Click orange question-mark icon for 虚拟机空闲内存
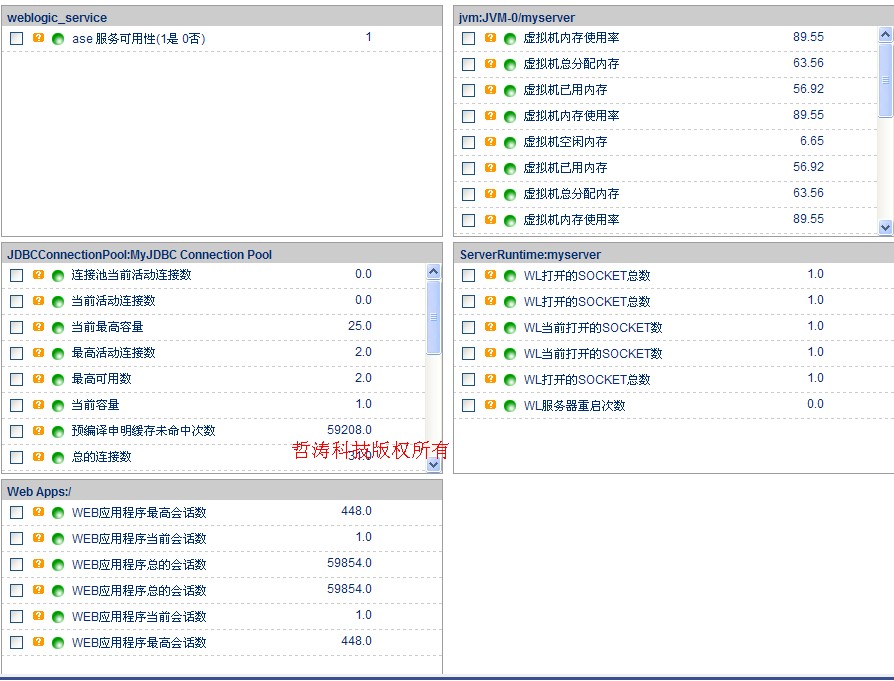 (x=490, y=142)
